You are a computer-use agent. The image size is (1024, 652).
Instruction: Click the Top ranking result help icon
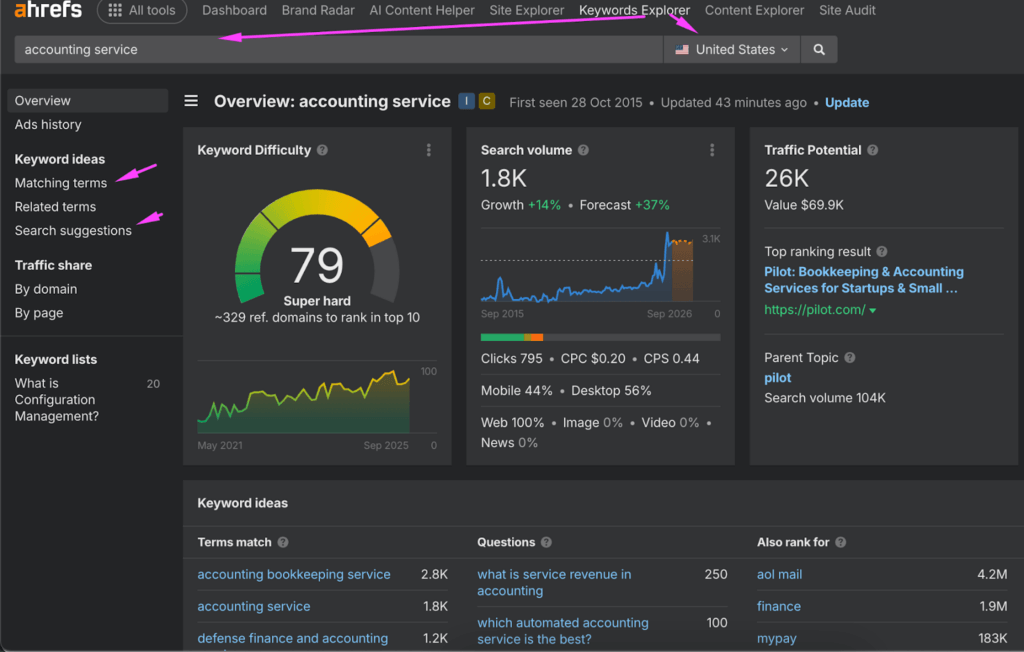coord(881,252)
